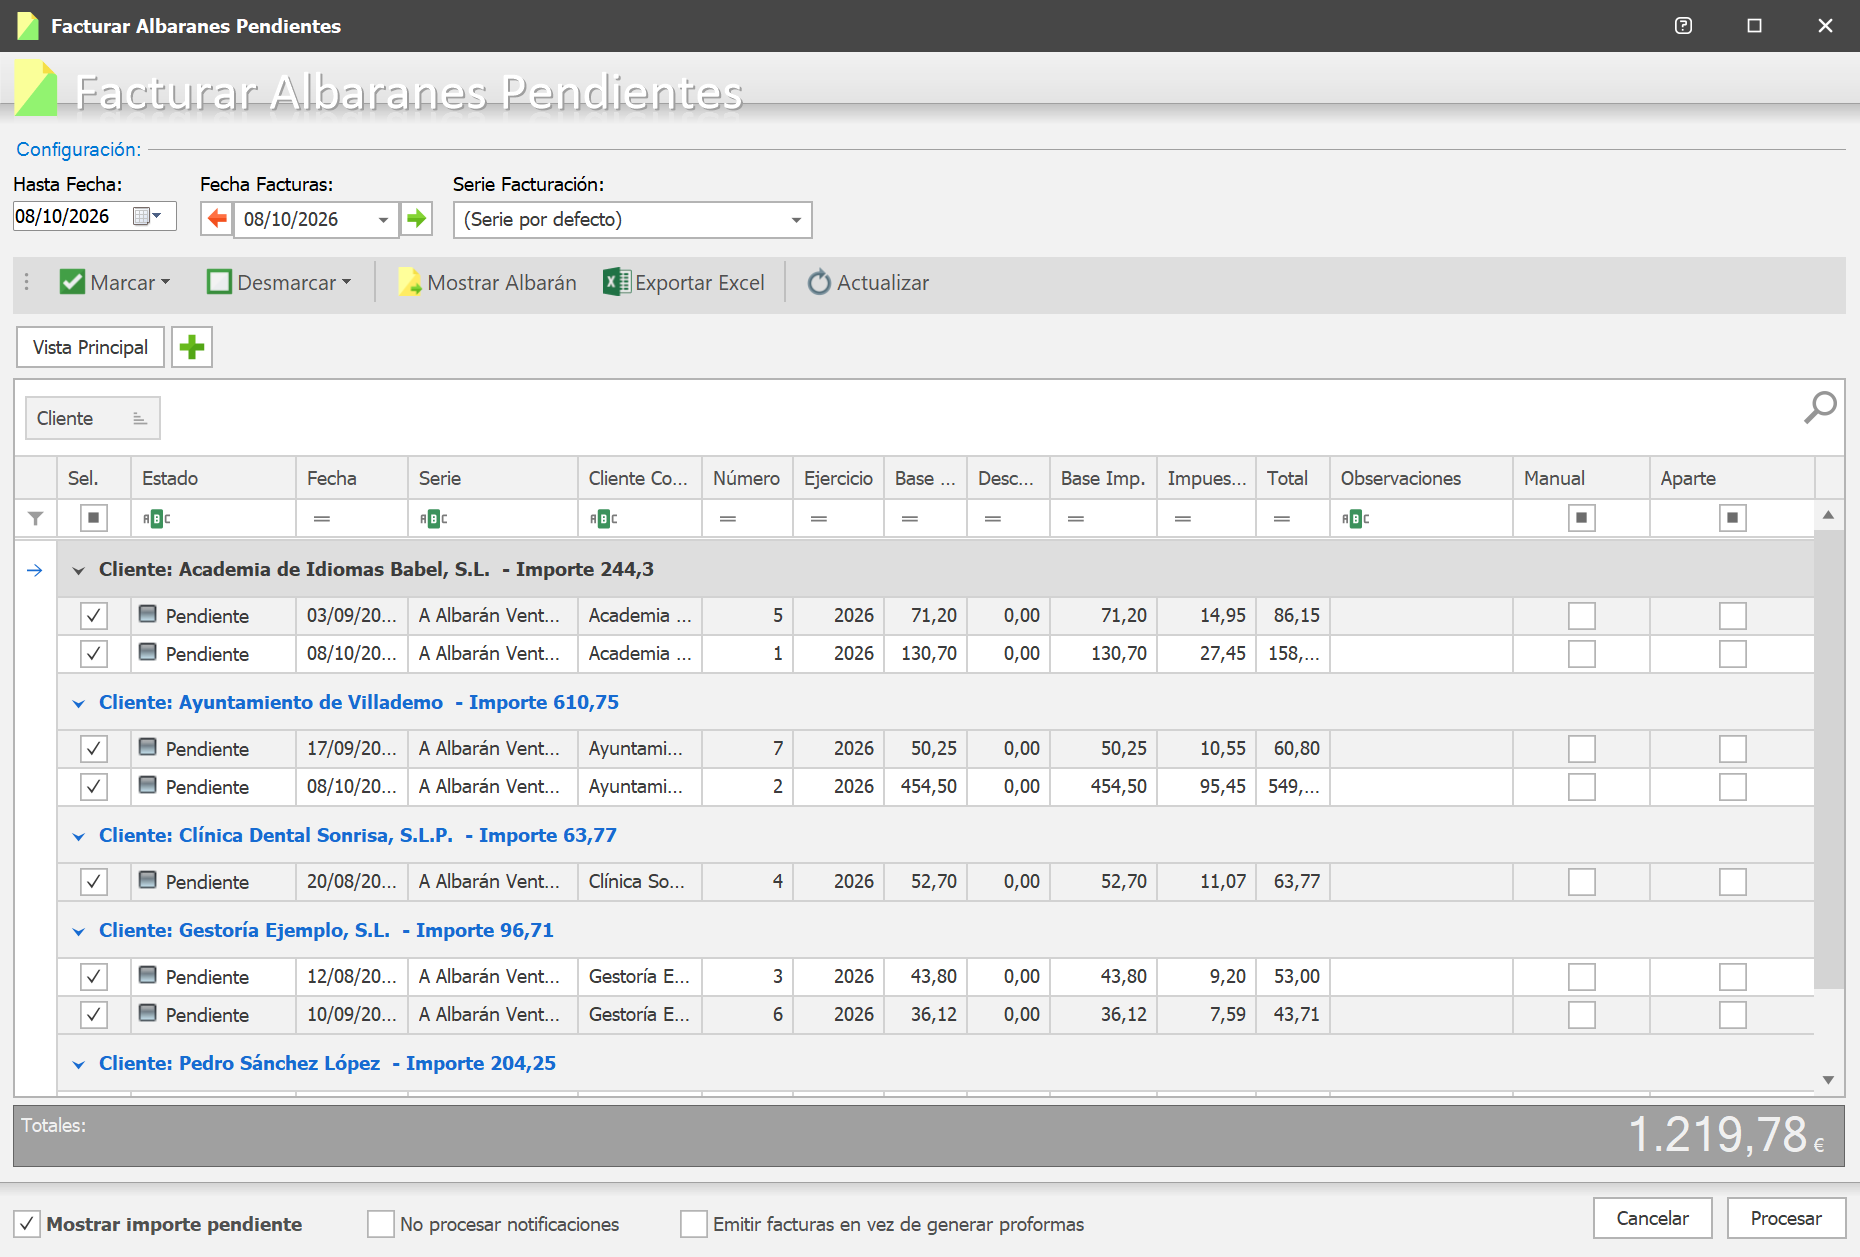The image size is (1860, 1257).
Task: Export the grid with Exportar Excel
Action: (x=685, y=283)
